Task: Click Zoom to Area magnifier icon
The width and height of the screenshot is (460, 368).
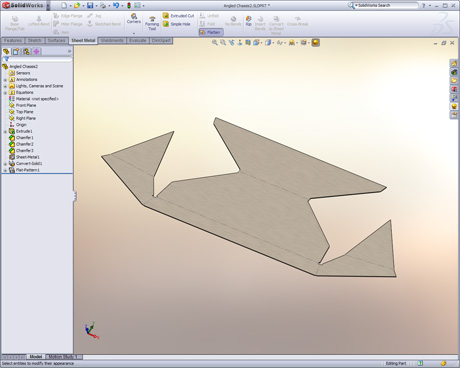Action: pos(223,42)
